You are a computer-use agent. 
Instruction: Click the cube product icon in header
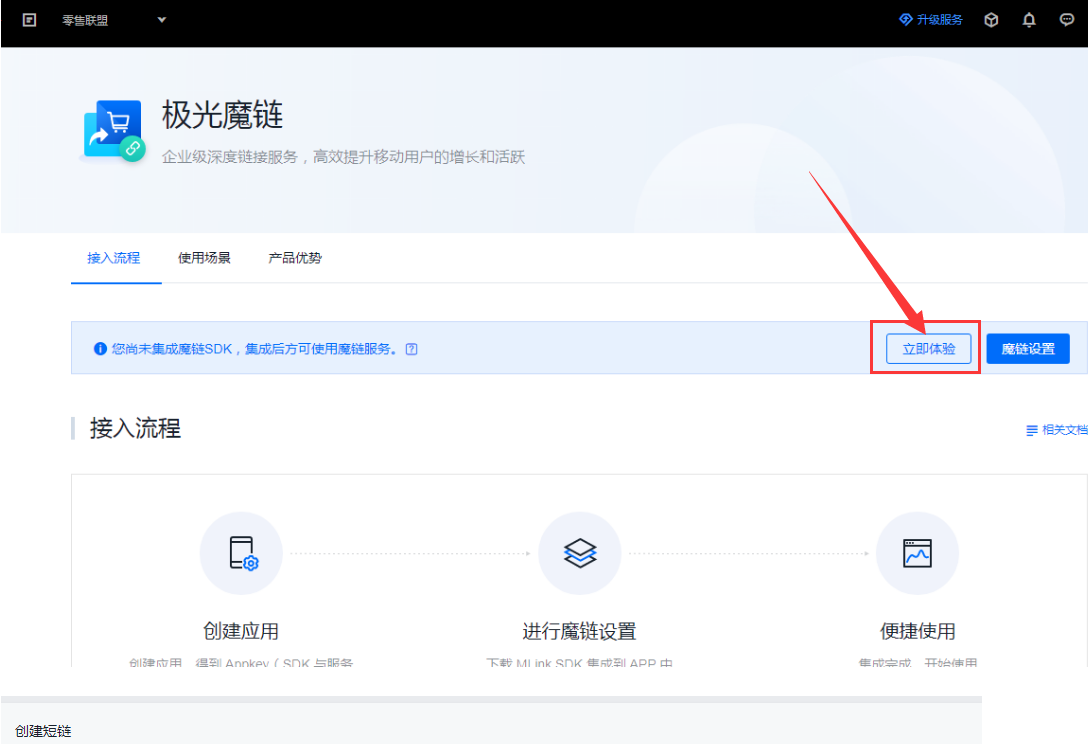pos(991,20)
